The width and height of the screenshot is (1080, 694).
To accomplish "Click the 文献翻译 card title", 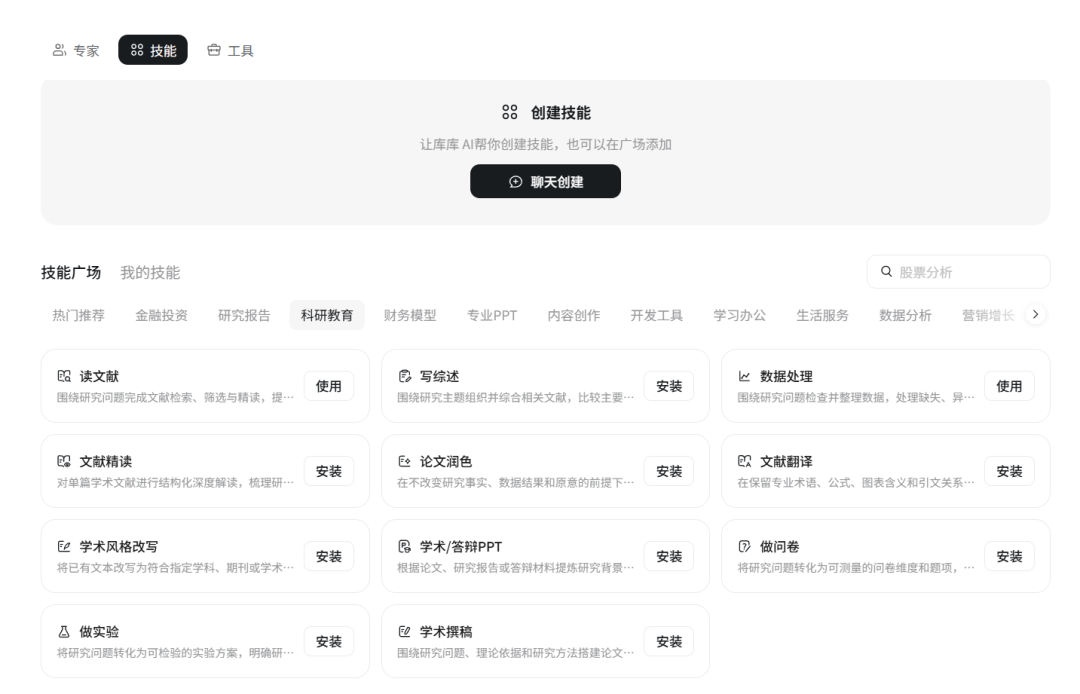I will click(786, 461).
